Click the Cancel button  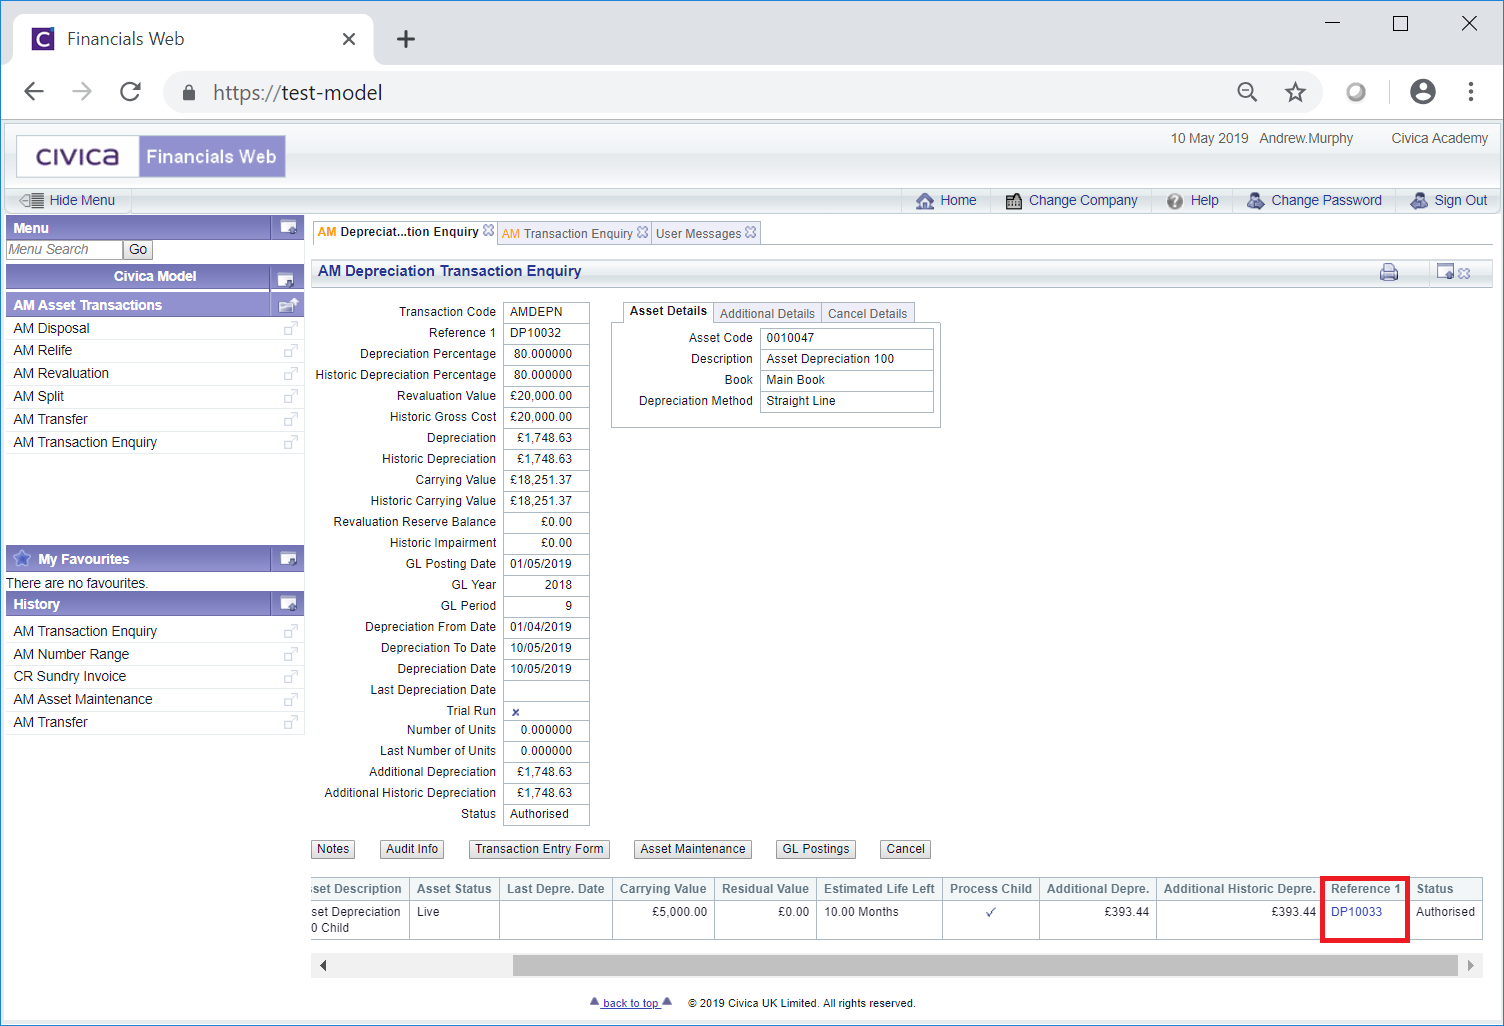tap(905, 849)
